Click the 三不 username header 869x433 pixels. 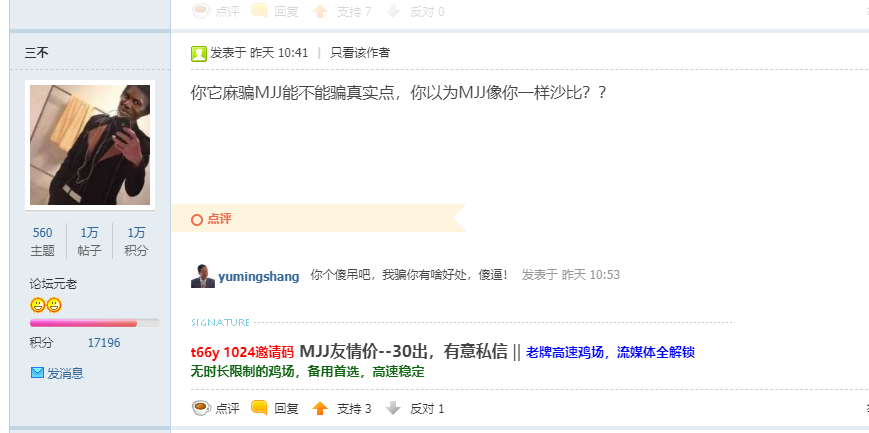(37, 53)
